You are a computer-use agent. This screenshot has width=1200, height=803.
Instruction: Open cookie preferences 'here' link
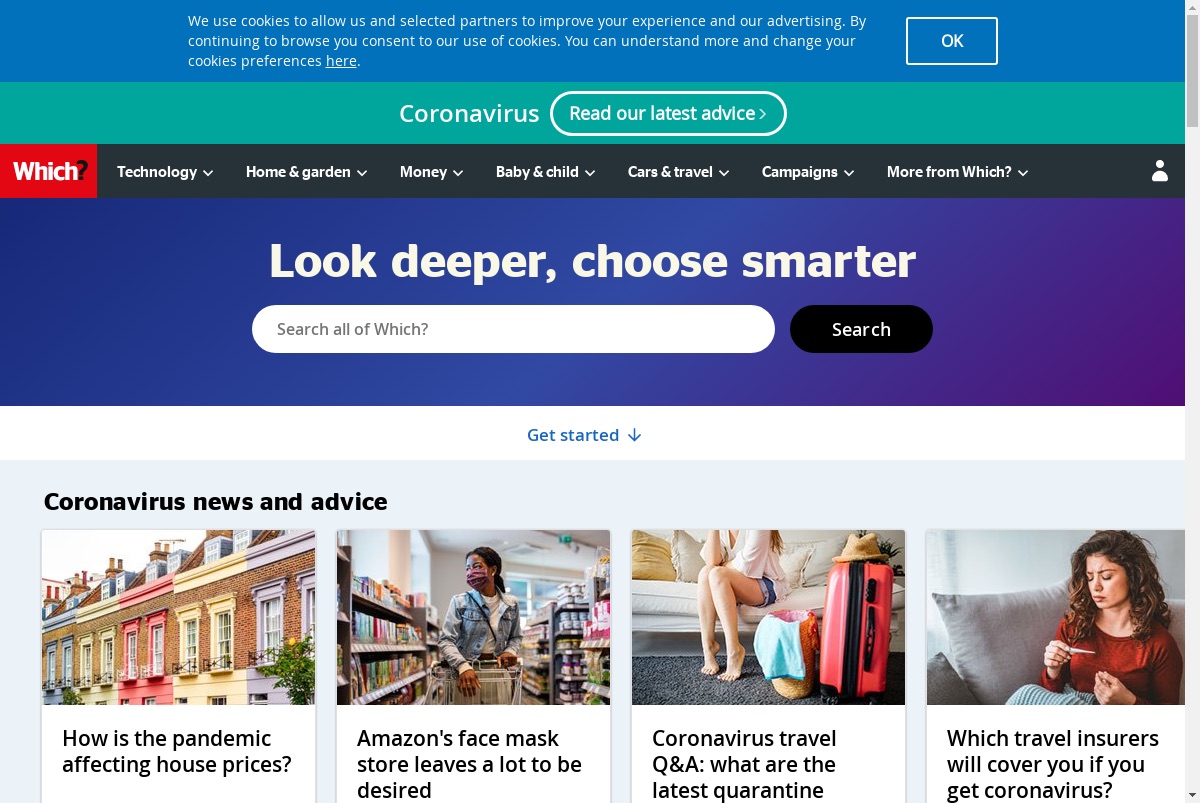341,61
